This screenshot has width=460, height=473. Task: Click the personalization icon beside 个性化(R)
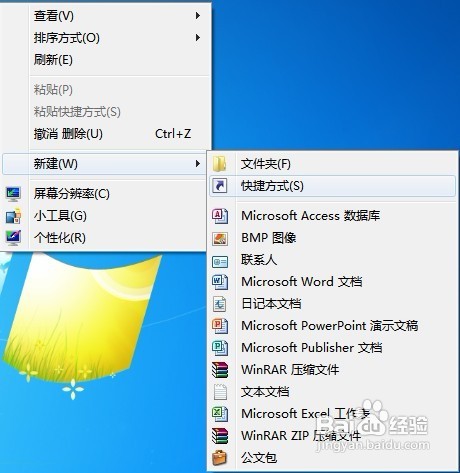coord(13,238)
